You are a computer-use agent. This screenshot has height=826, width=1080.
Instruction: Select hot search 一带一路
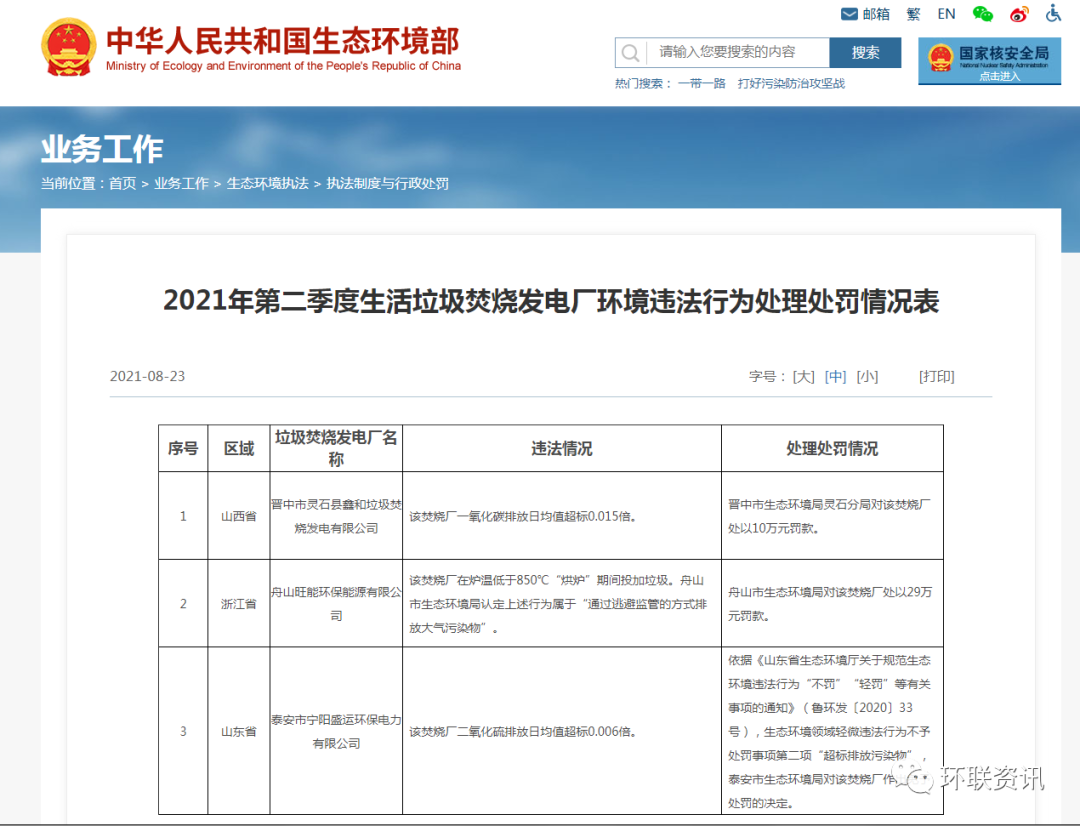click(701, 84)
